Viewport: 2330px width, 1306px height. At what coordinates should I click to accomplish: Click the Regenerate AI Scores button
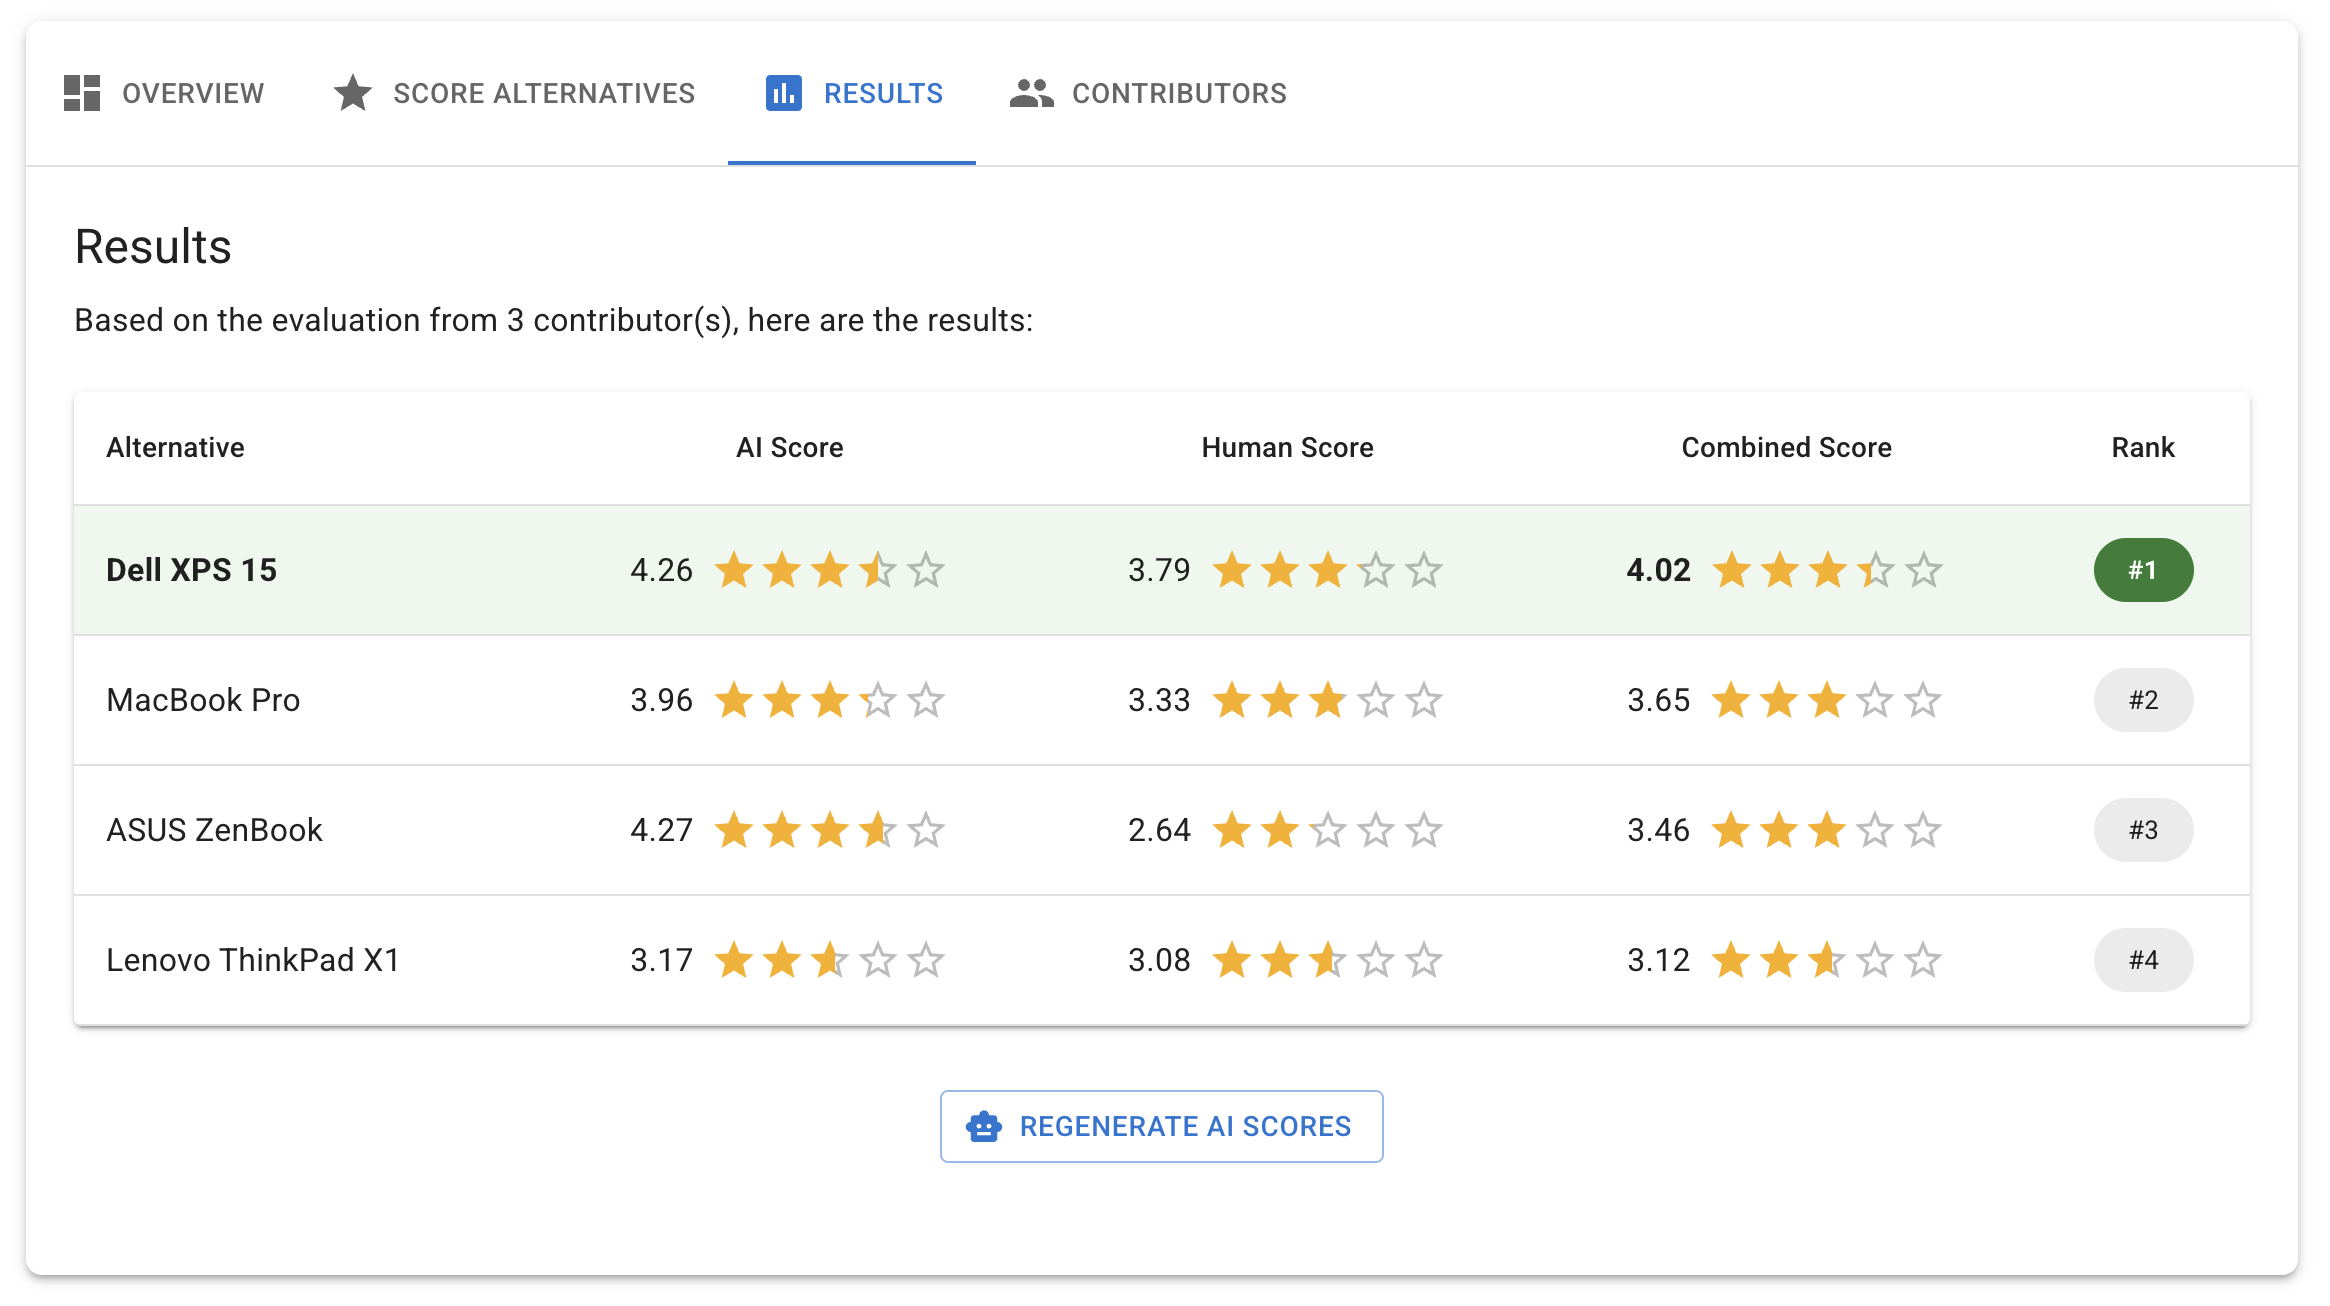coord(1161,1126)
